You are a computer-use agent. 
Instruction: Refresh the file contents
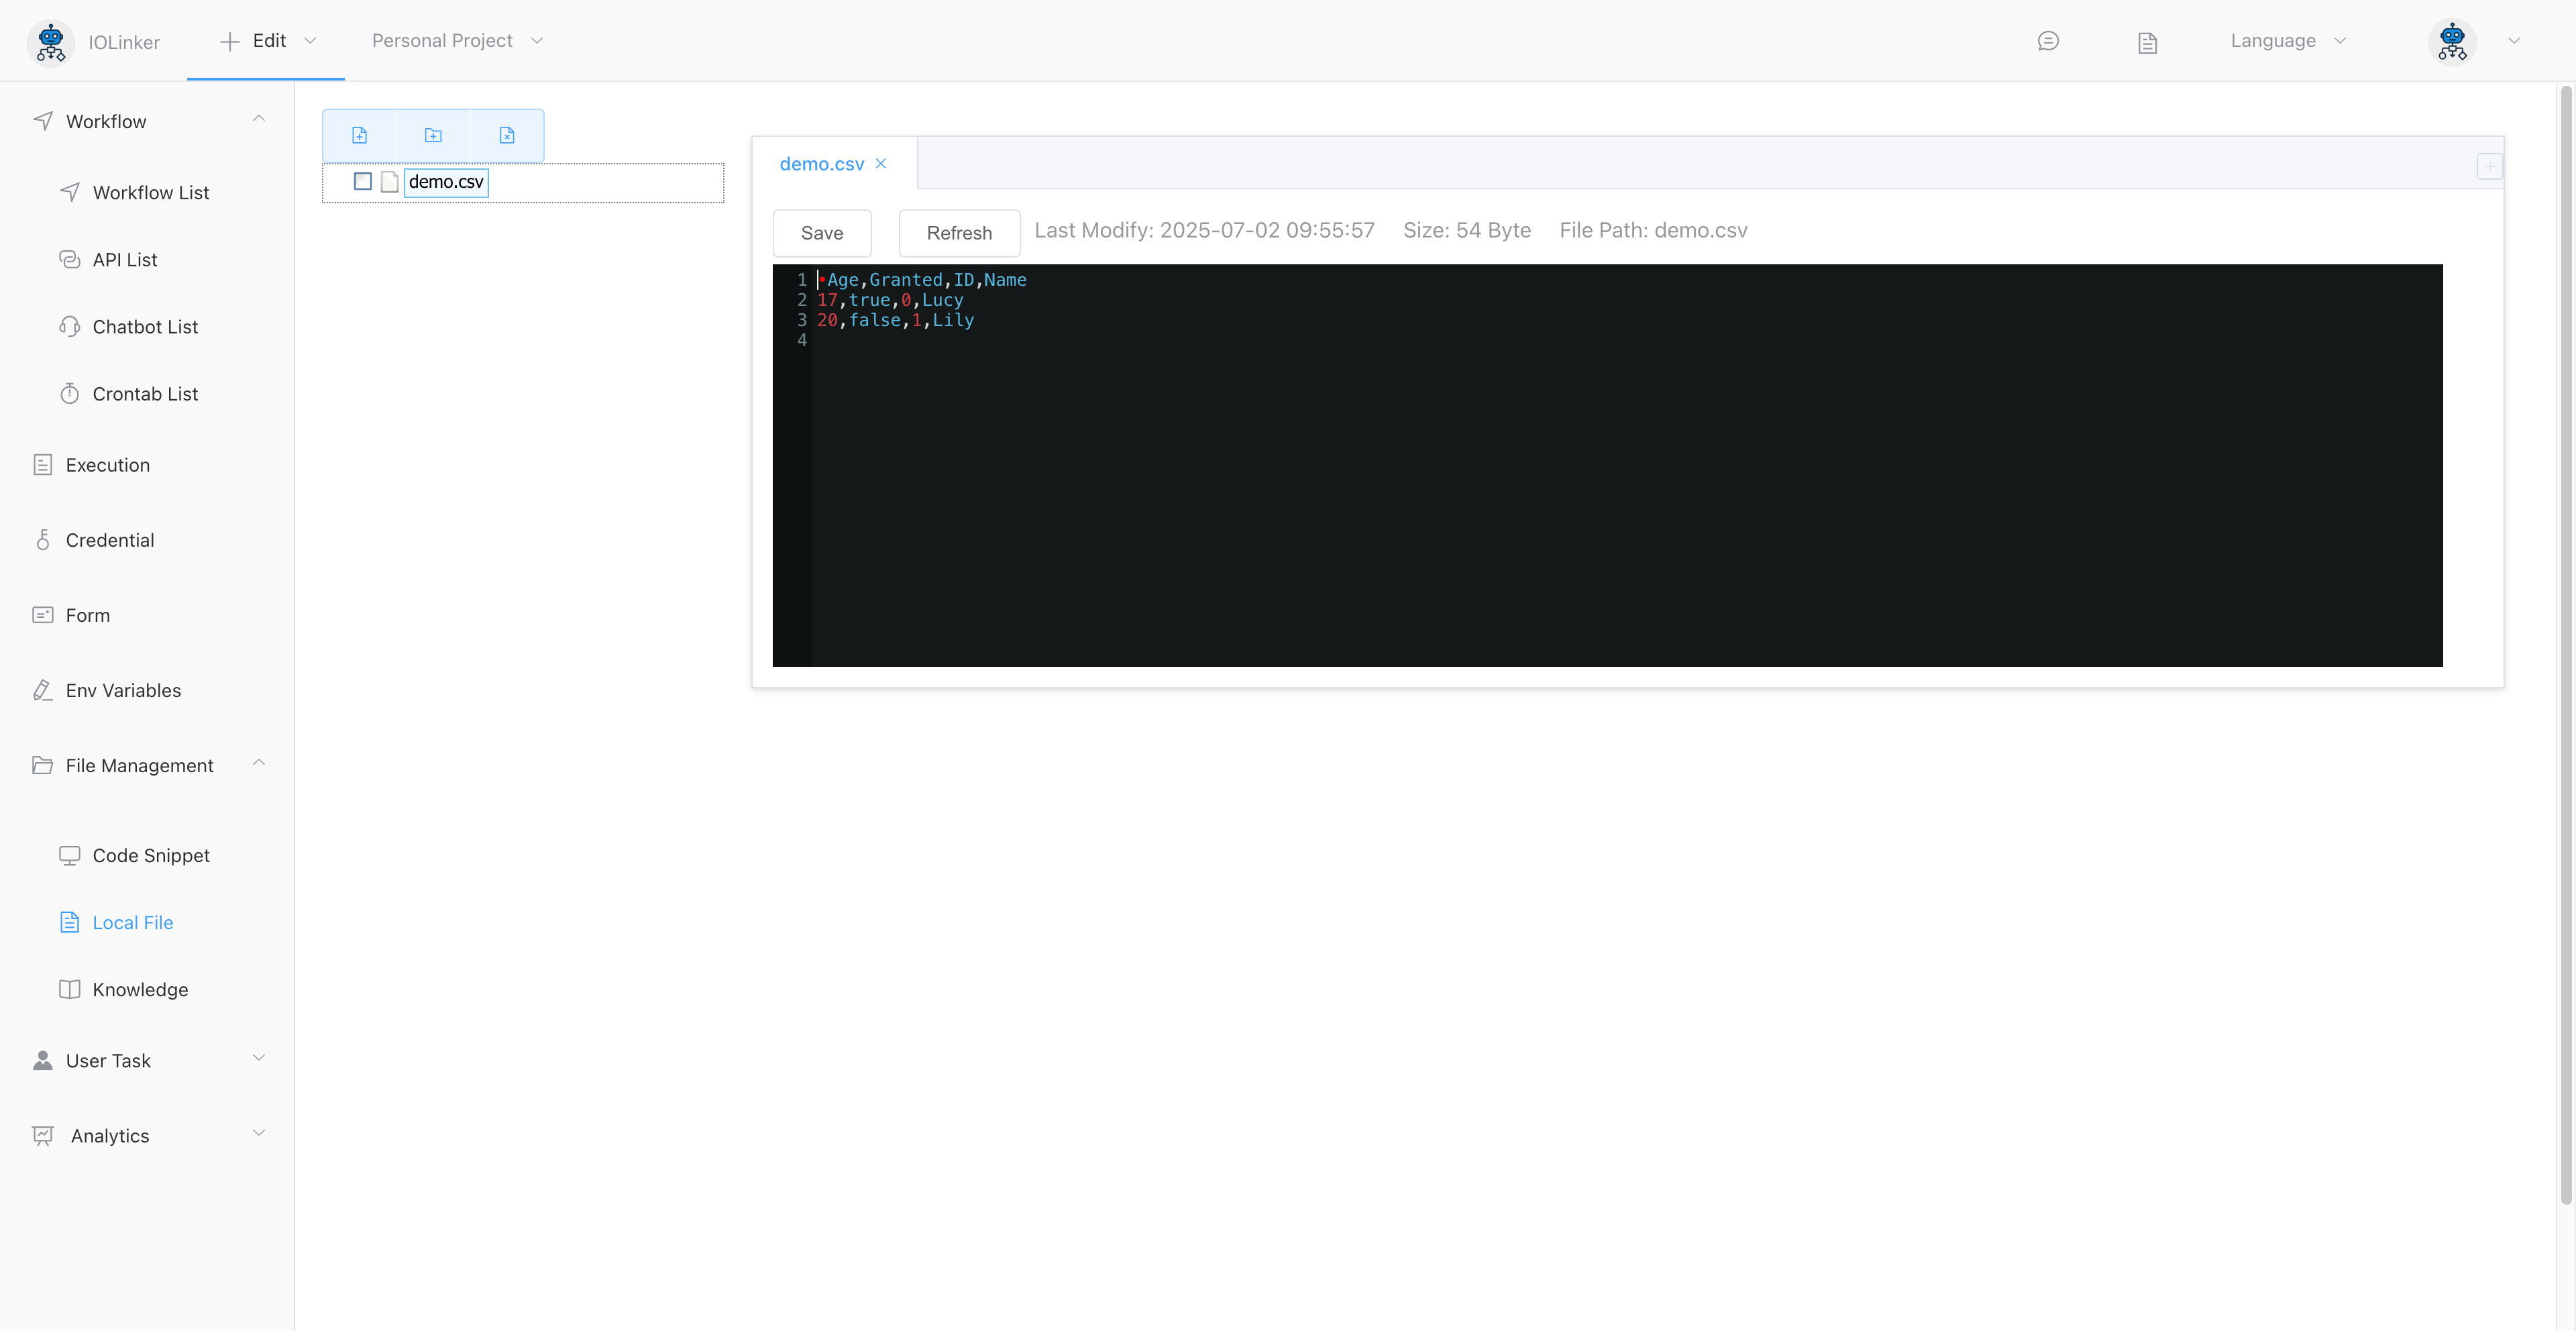[958, 233]
